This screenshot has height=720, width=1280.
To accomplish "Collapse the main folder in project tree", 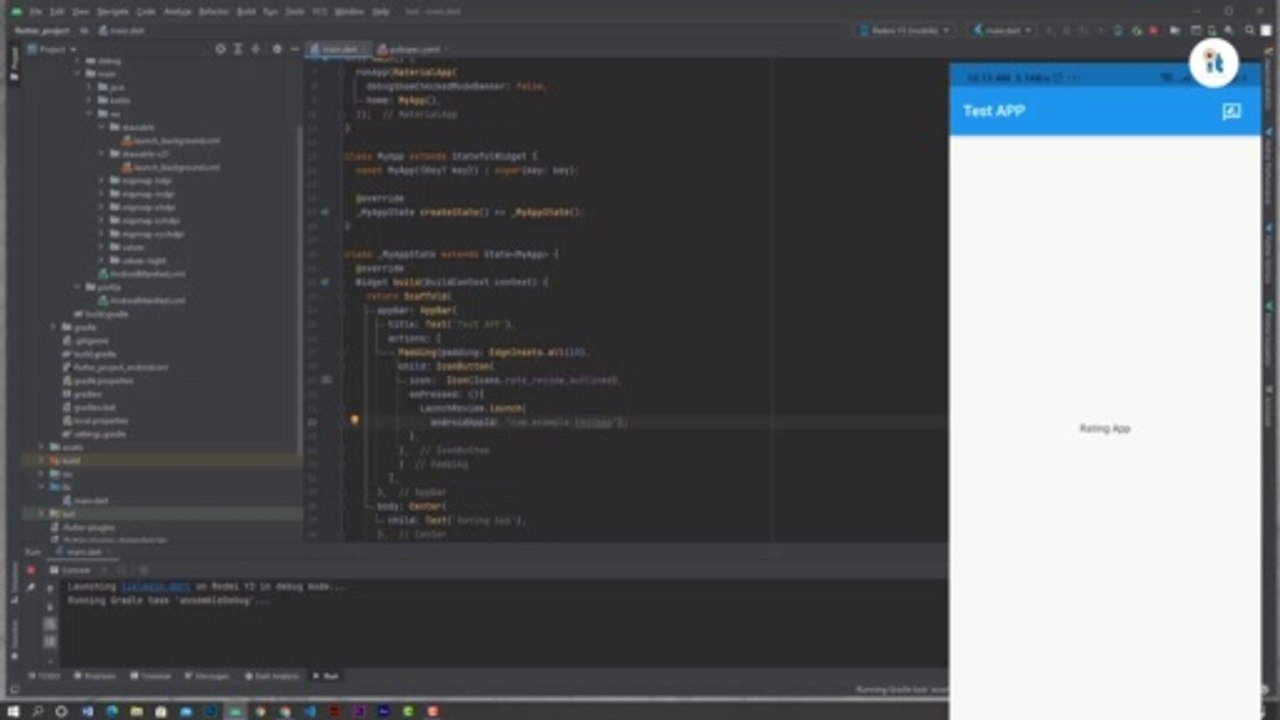I will pyautogui.click(x=78, y=74).
